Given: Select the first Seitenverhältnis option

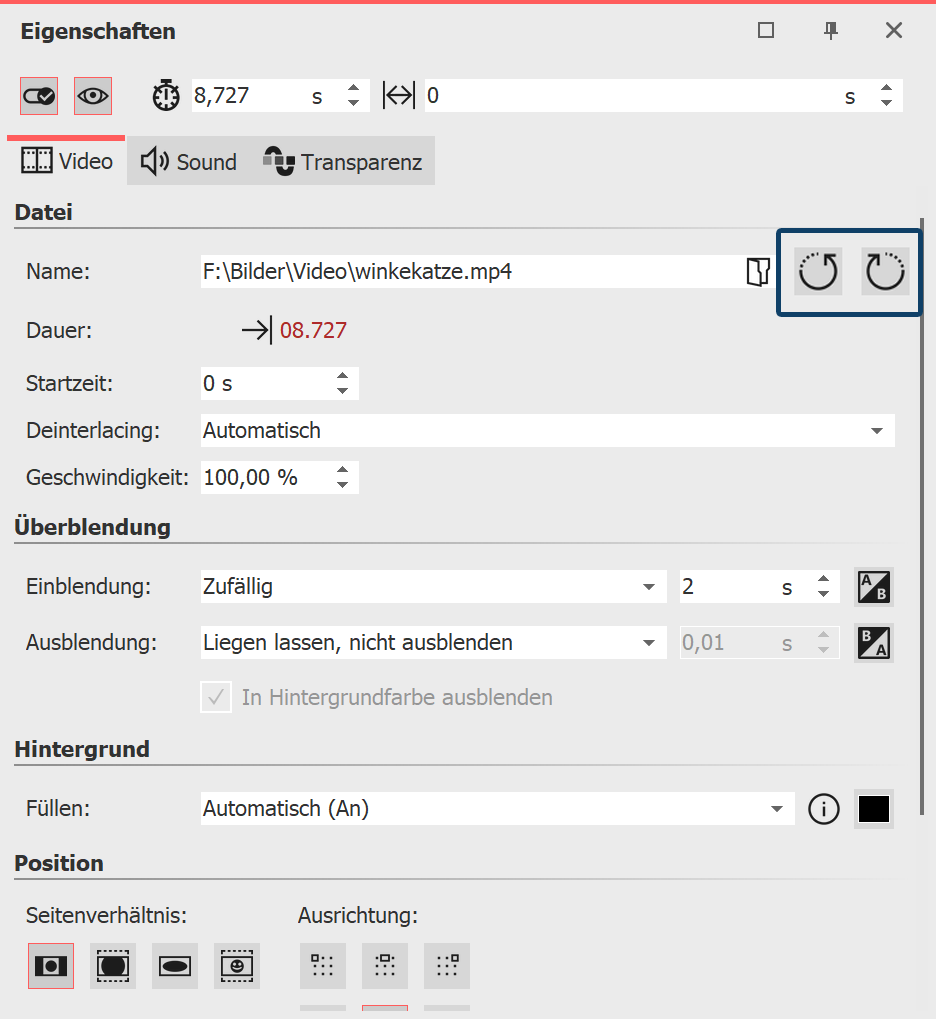Looking at the screenshot, I should (51, 966).
